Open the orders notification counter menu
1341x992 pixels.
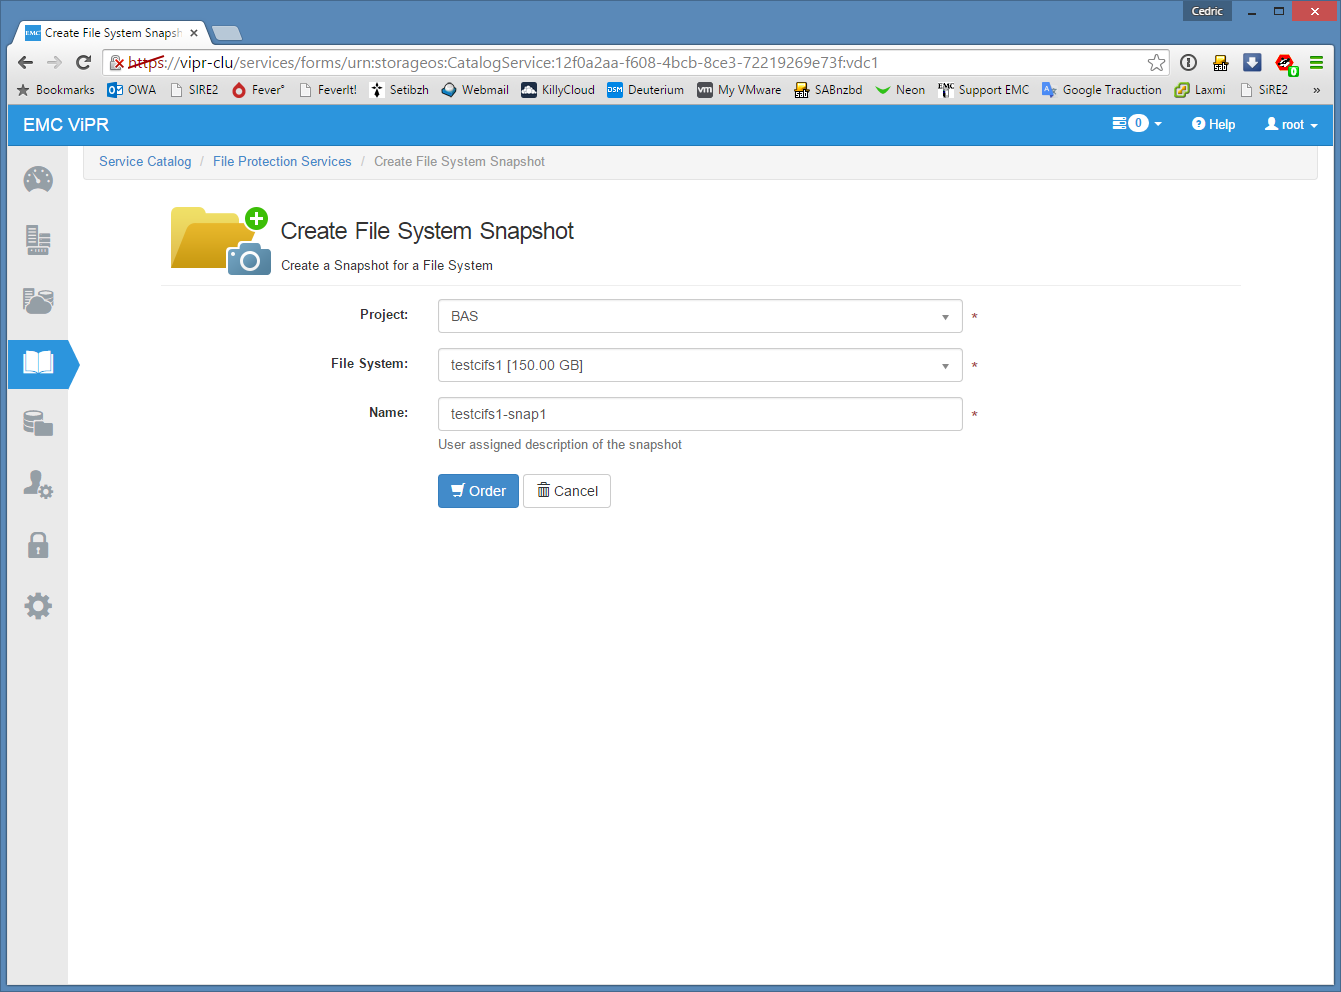coord(1137,124)
